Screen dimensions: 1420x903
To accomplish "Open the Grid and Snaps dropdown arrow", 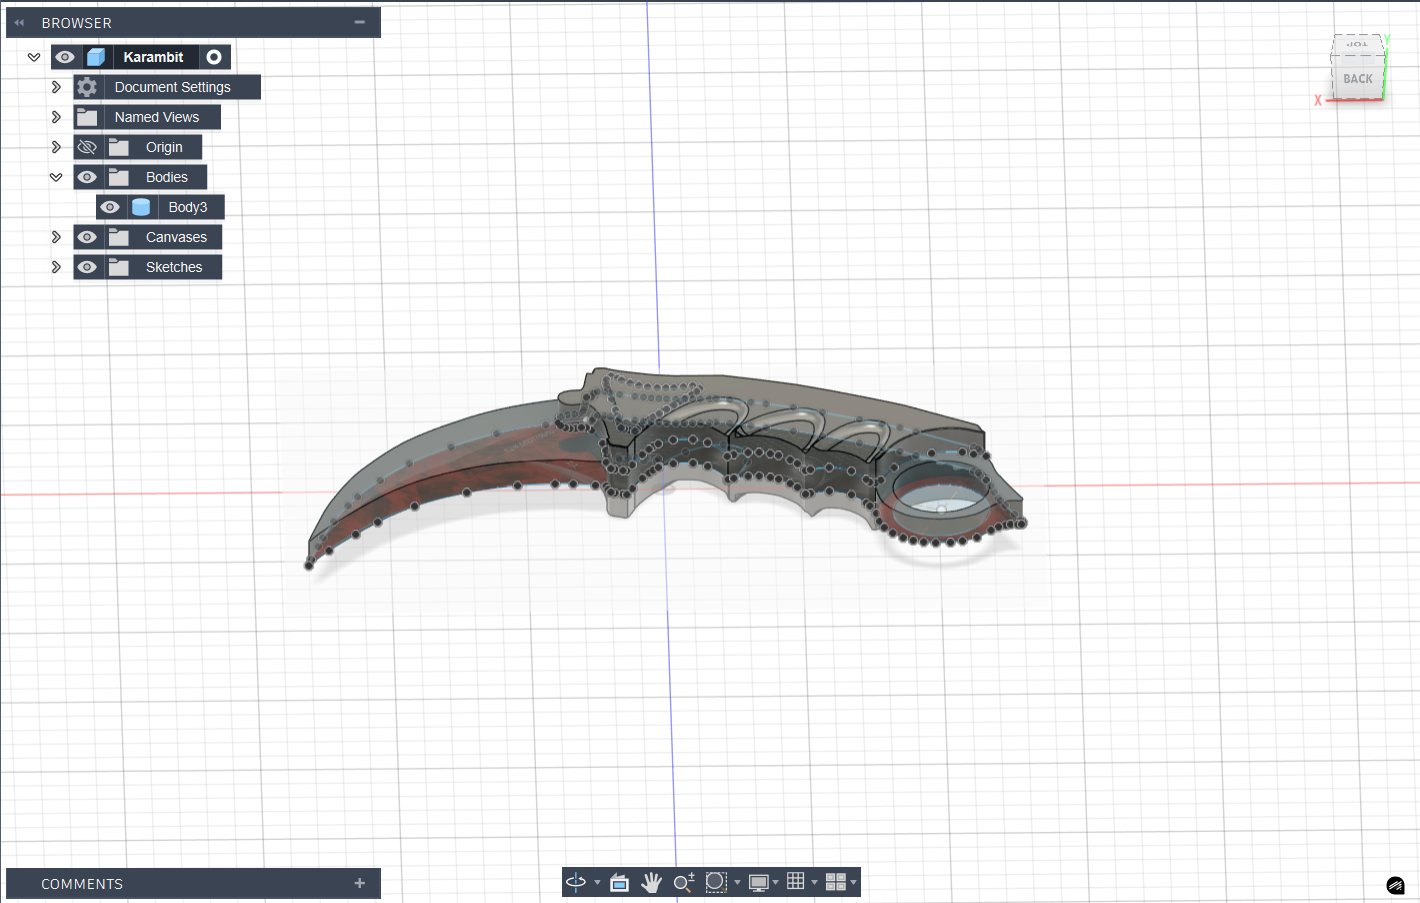I will [x=815, y=882].
